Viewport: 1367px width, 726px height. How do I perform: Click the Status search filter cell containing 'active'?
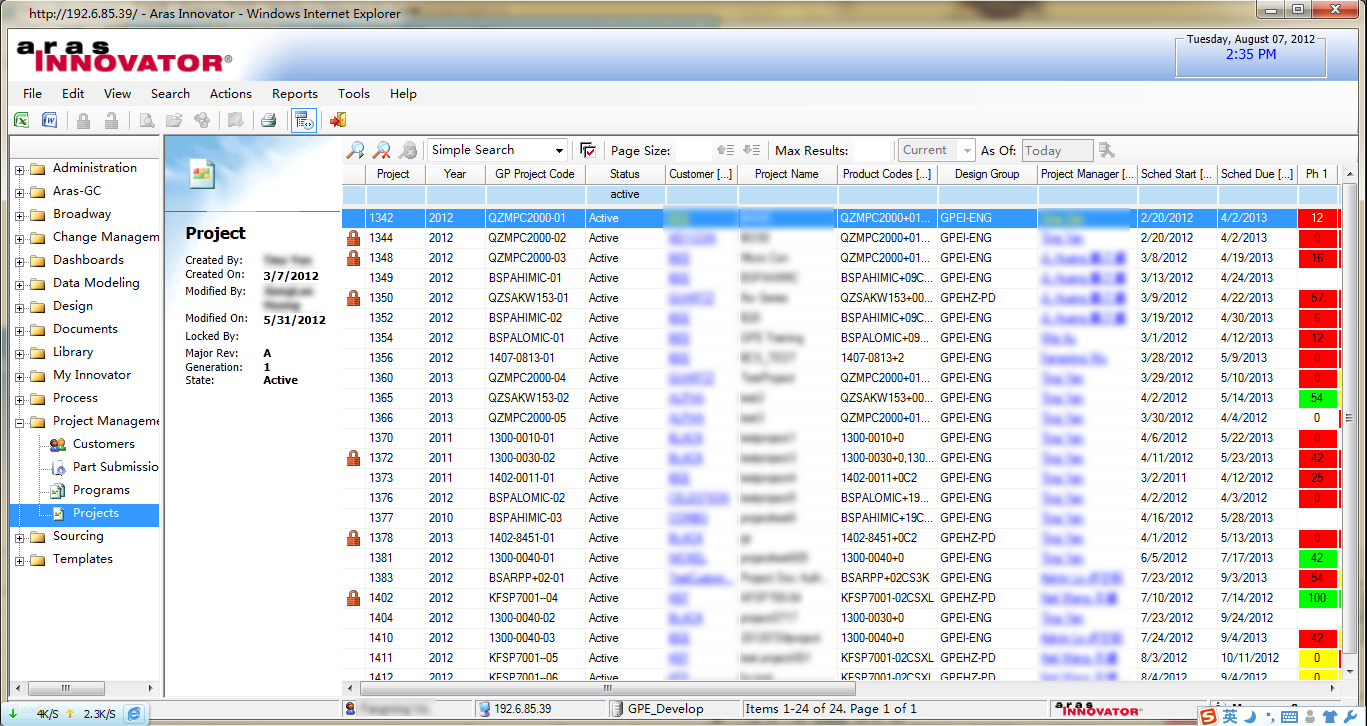[x=625, y=194]
